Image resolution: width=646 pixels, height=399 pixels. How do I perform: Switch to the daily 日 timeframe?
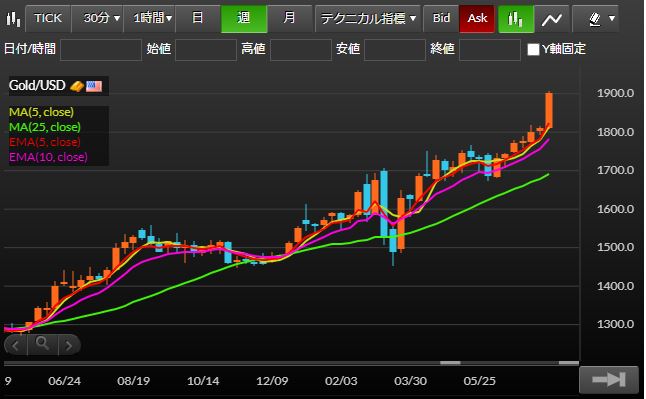tap(198, 19)
